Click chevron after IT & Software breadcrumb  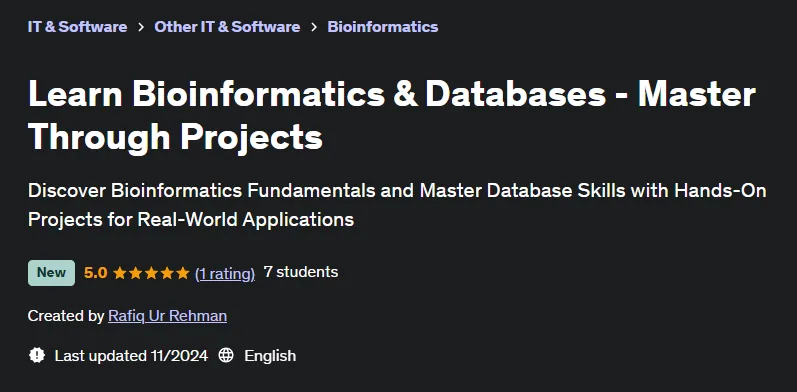(x=141, y=27)
